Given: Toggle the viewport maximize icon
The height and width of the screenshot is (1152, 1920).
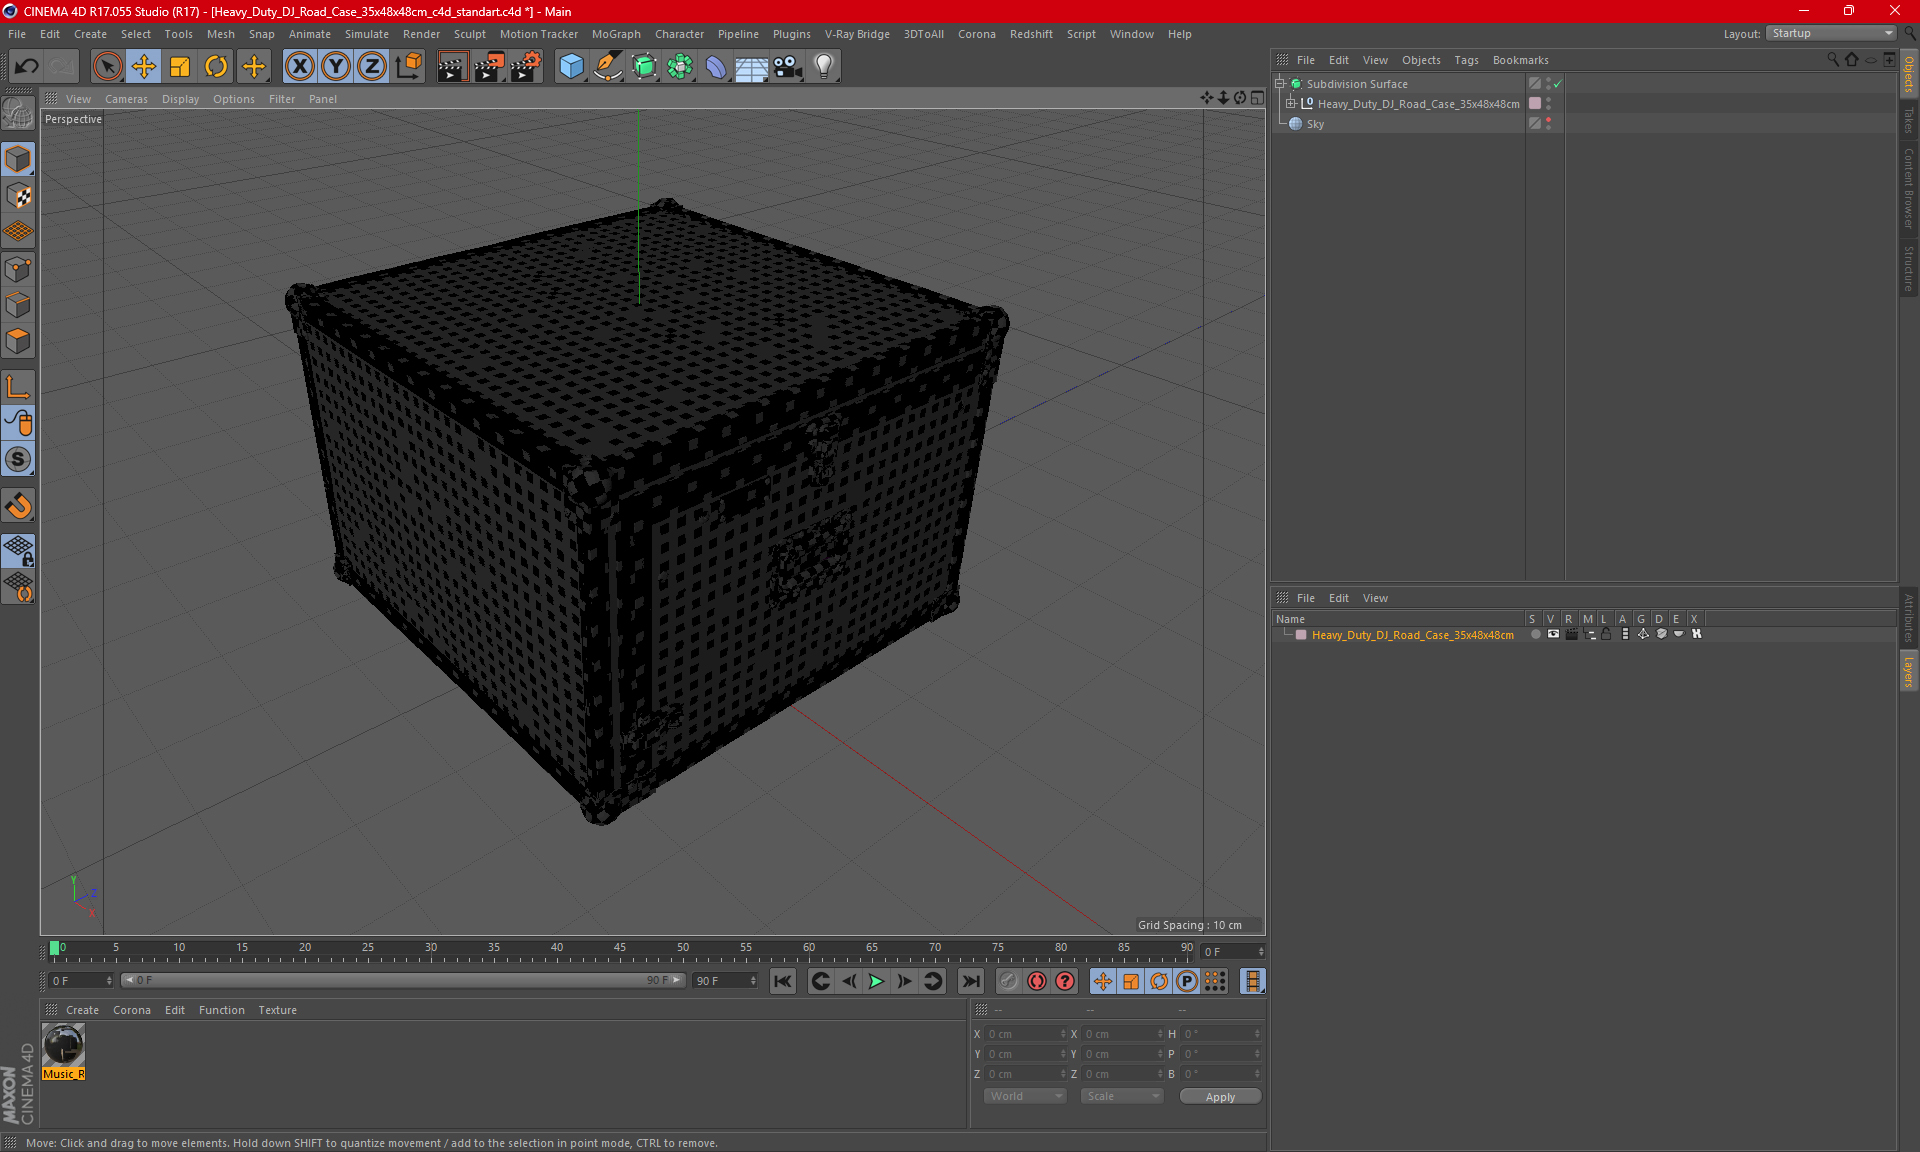Looking at the screenshot, I should (1257, 98).
